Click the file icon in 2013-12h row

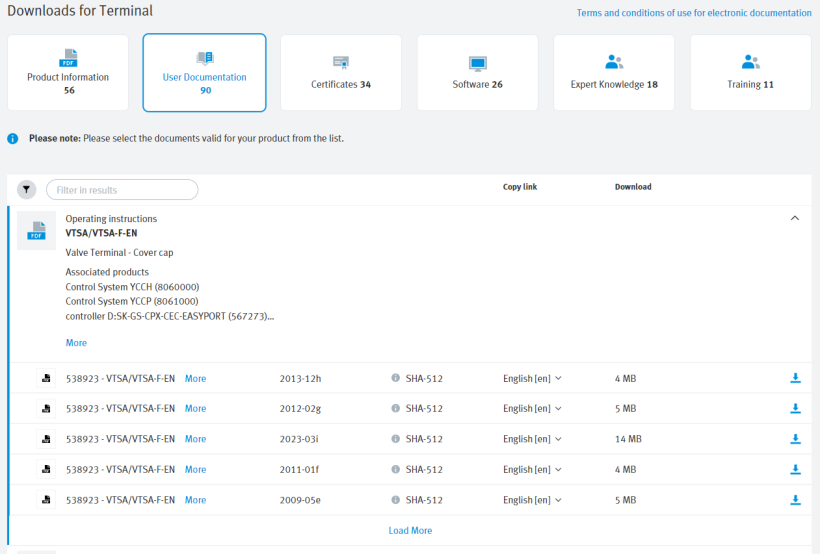click(x=46, y=378)
